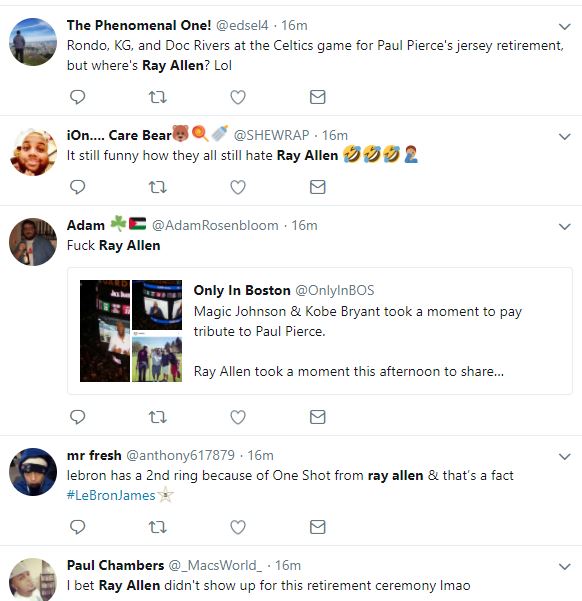Like mr fresh's tweet about LeBron
The image size is (582, 601).
coord(238,527)
